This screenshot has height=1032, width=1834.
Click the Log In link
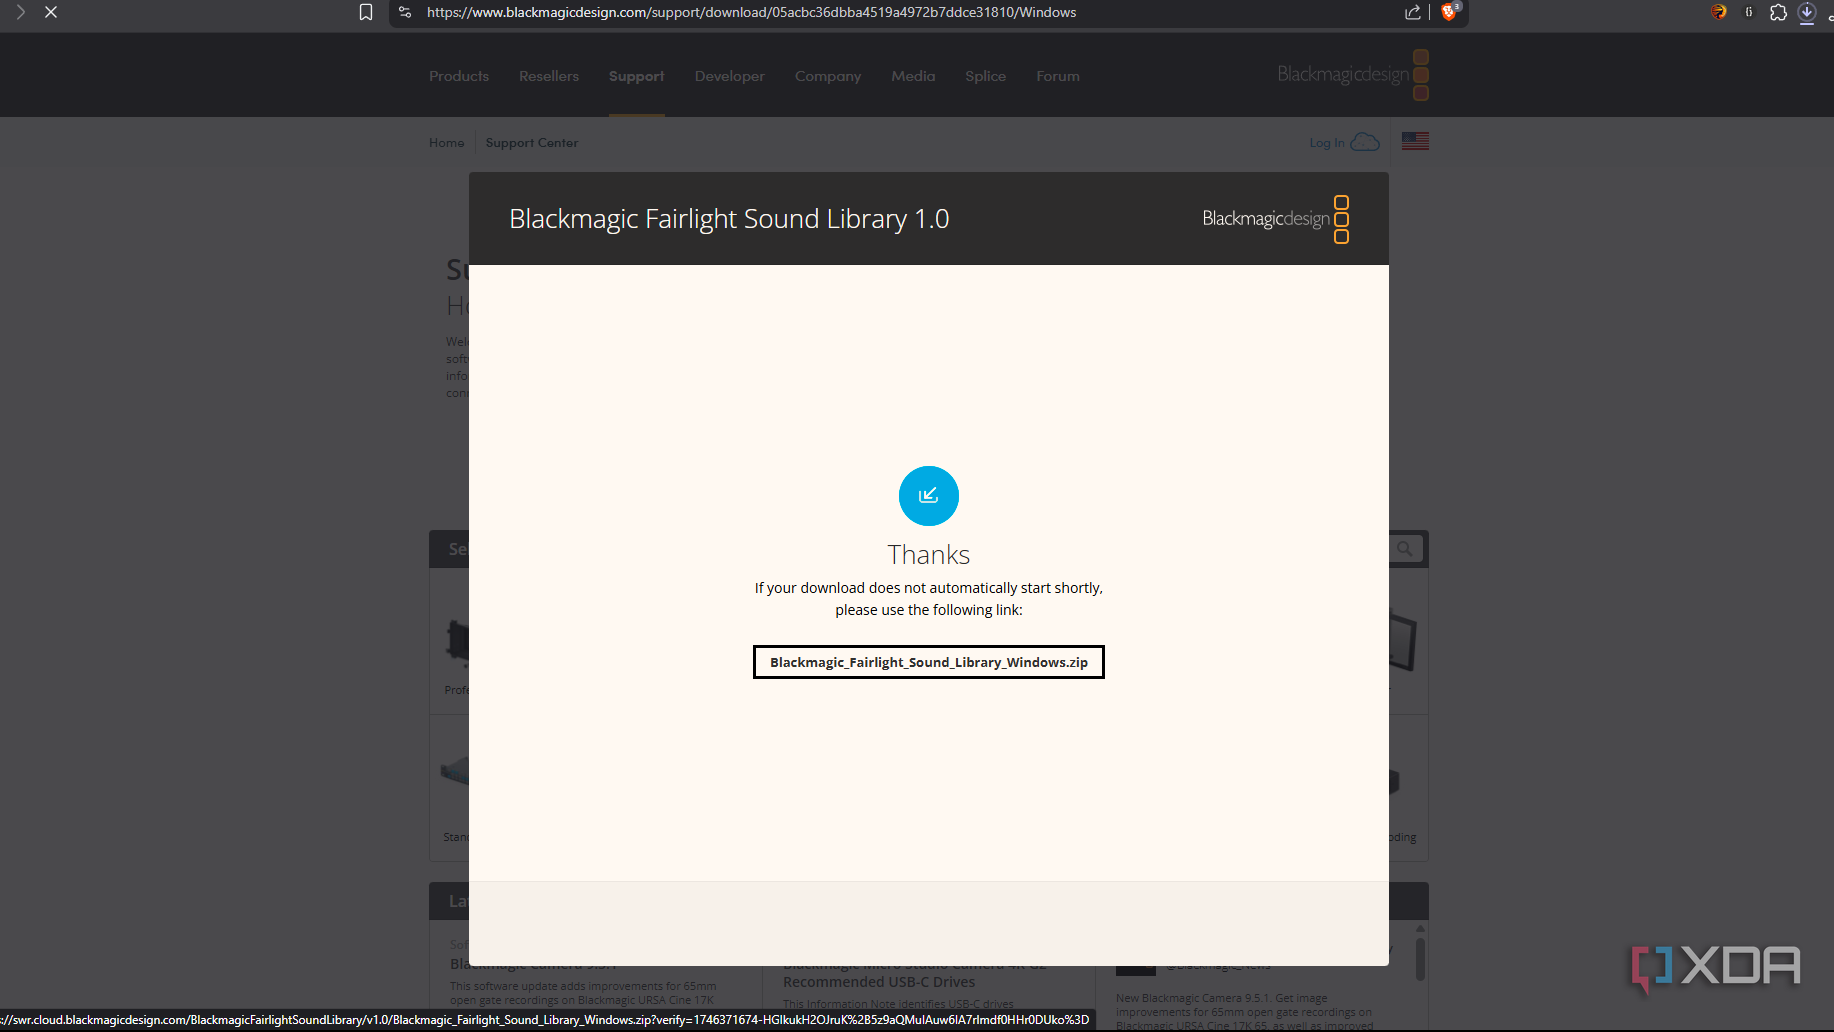coord(1327,143)
